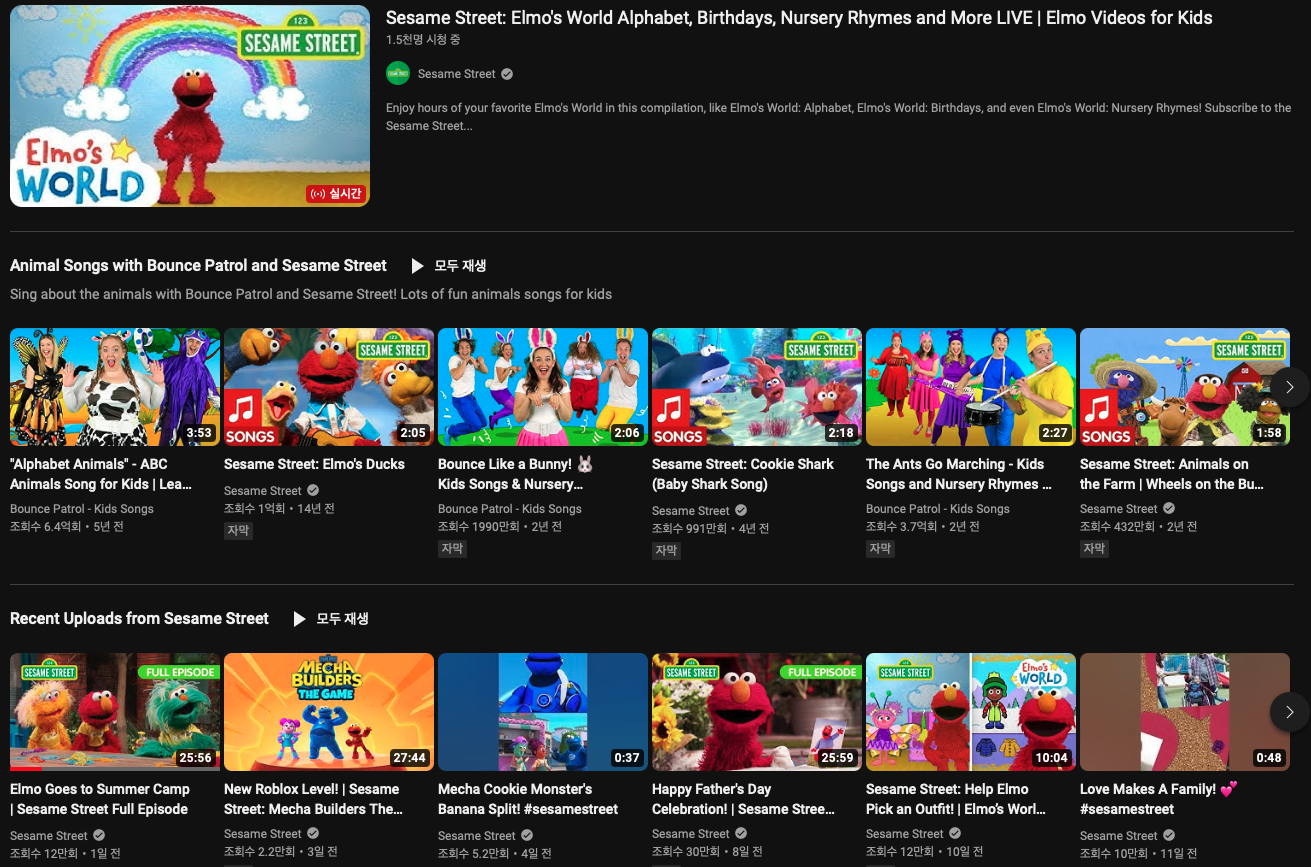Click the SONGS music note badge on Elmo's Ducks

click(250, 419)
